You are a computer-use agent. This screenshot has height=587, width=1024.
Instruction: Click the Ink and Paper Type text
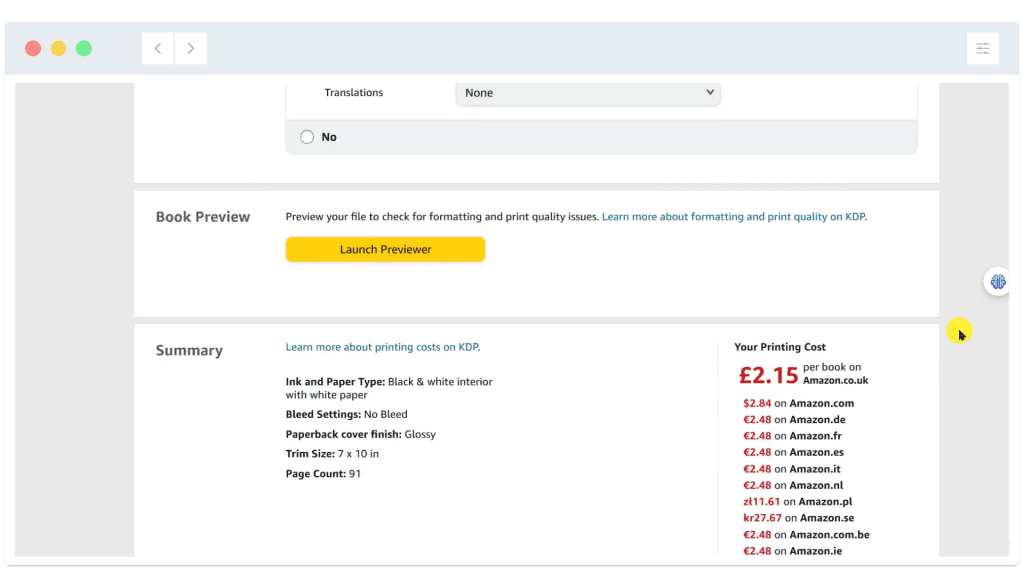[x=389, y=389]
